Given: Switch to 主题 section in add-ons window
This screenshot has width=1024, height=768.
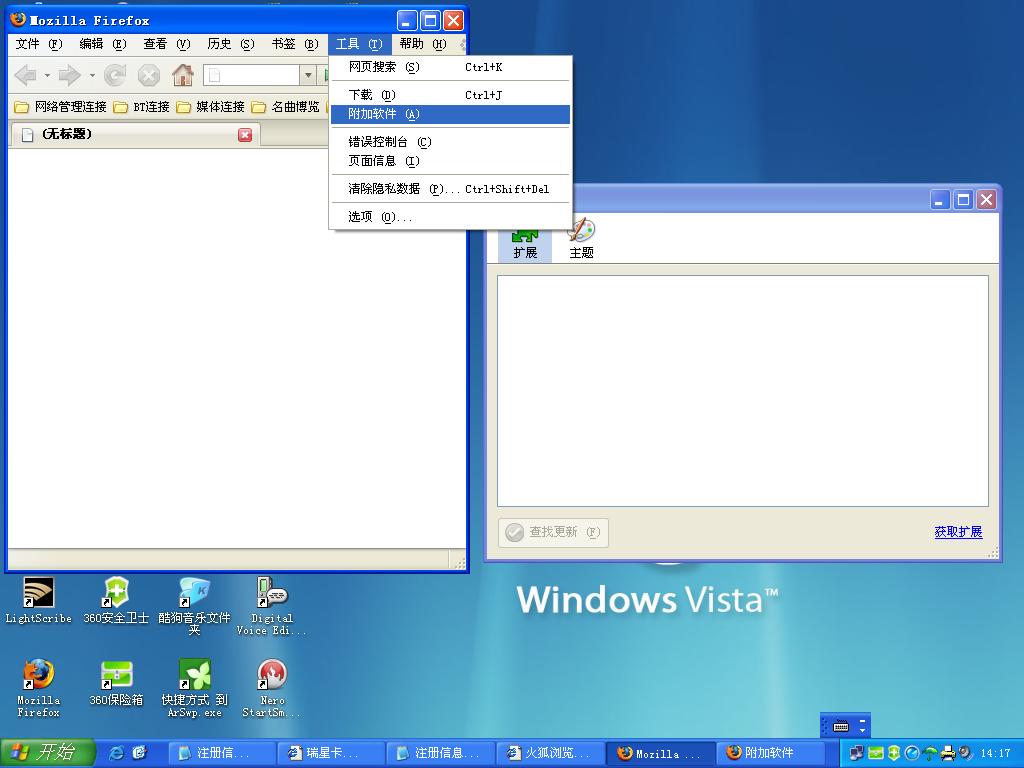Looking at the screenshot, I should click(581, 240).
